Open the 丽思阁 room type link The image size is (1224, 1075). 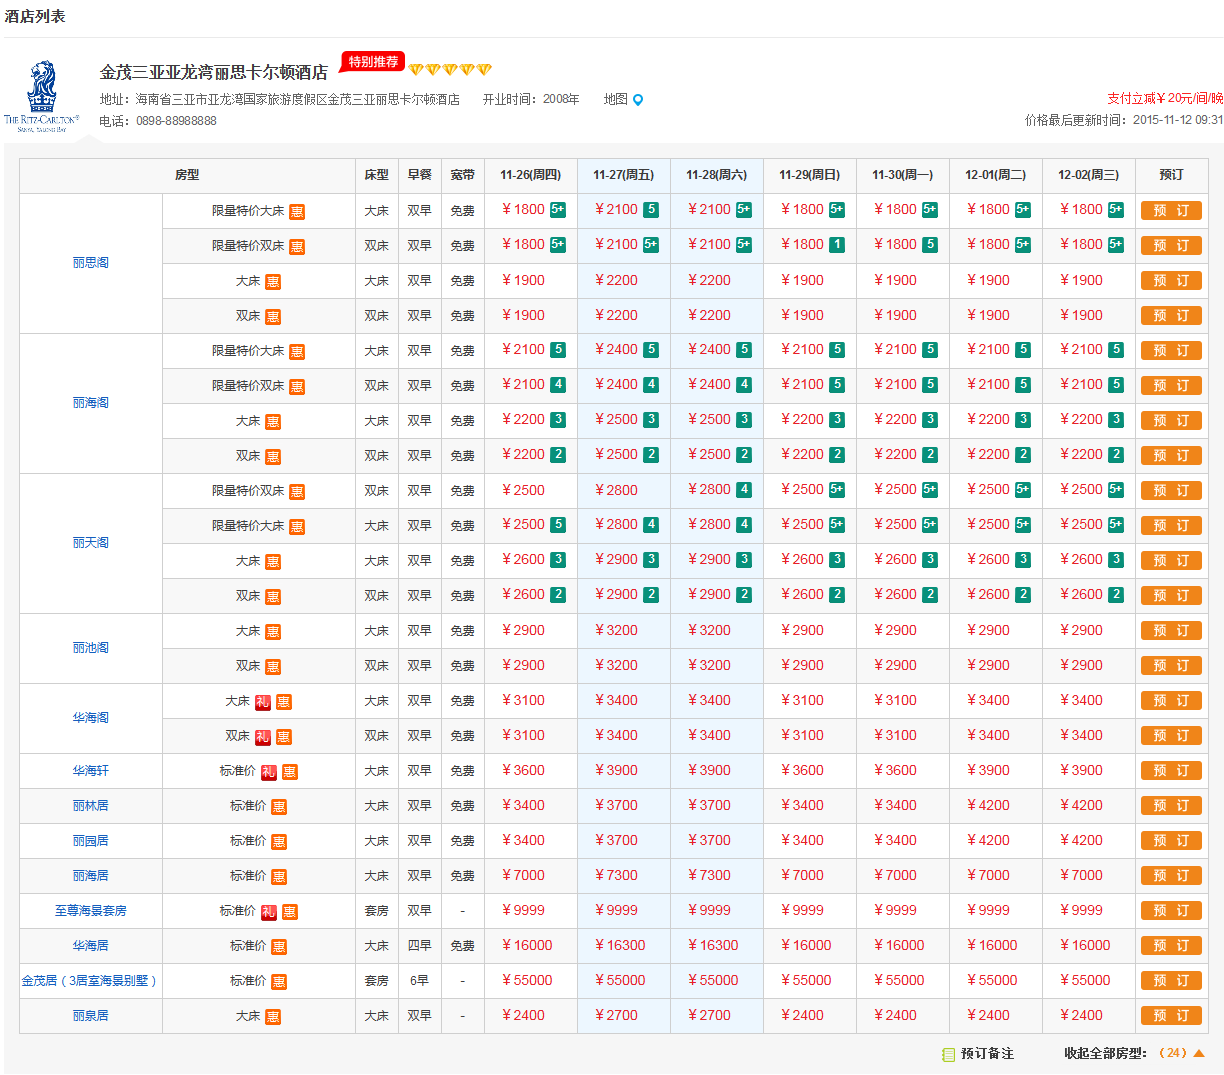[90, 263]
